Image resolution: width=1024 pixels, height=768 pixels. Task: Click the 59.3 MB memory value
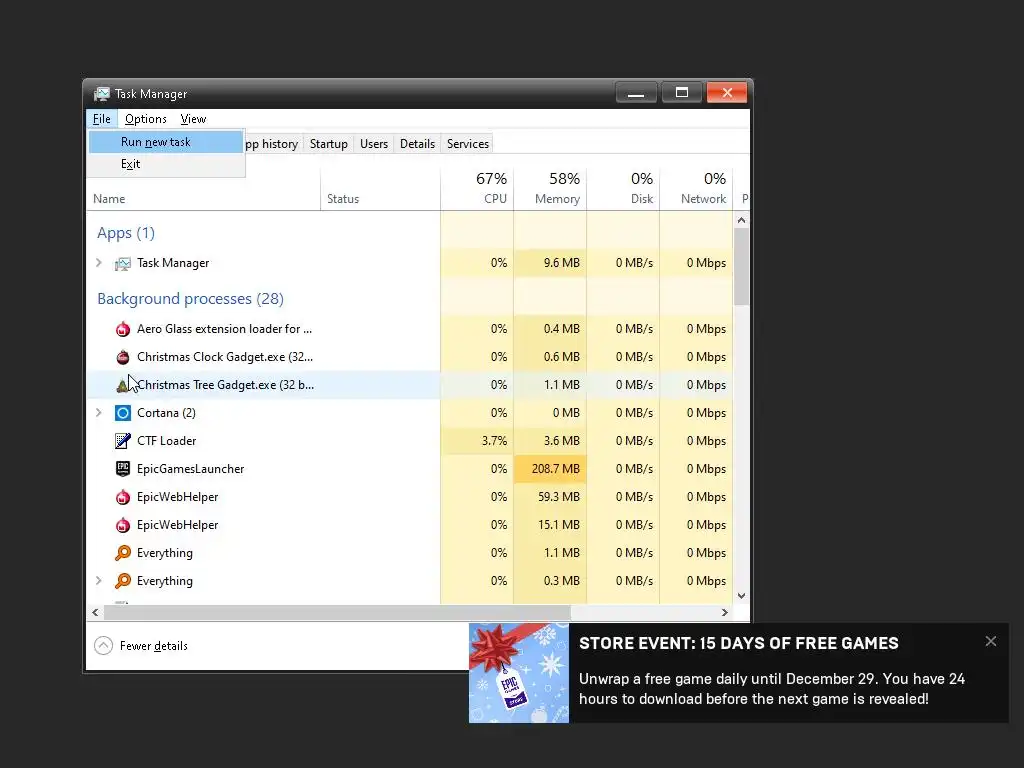point(559,497)
